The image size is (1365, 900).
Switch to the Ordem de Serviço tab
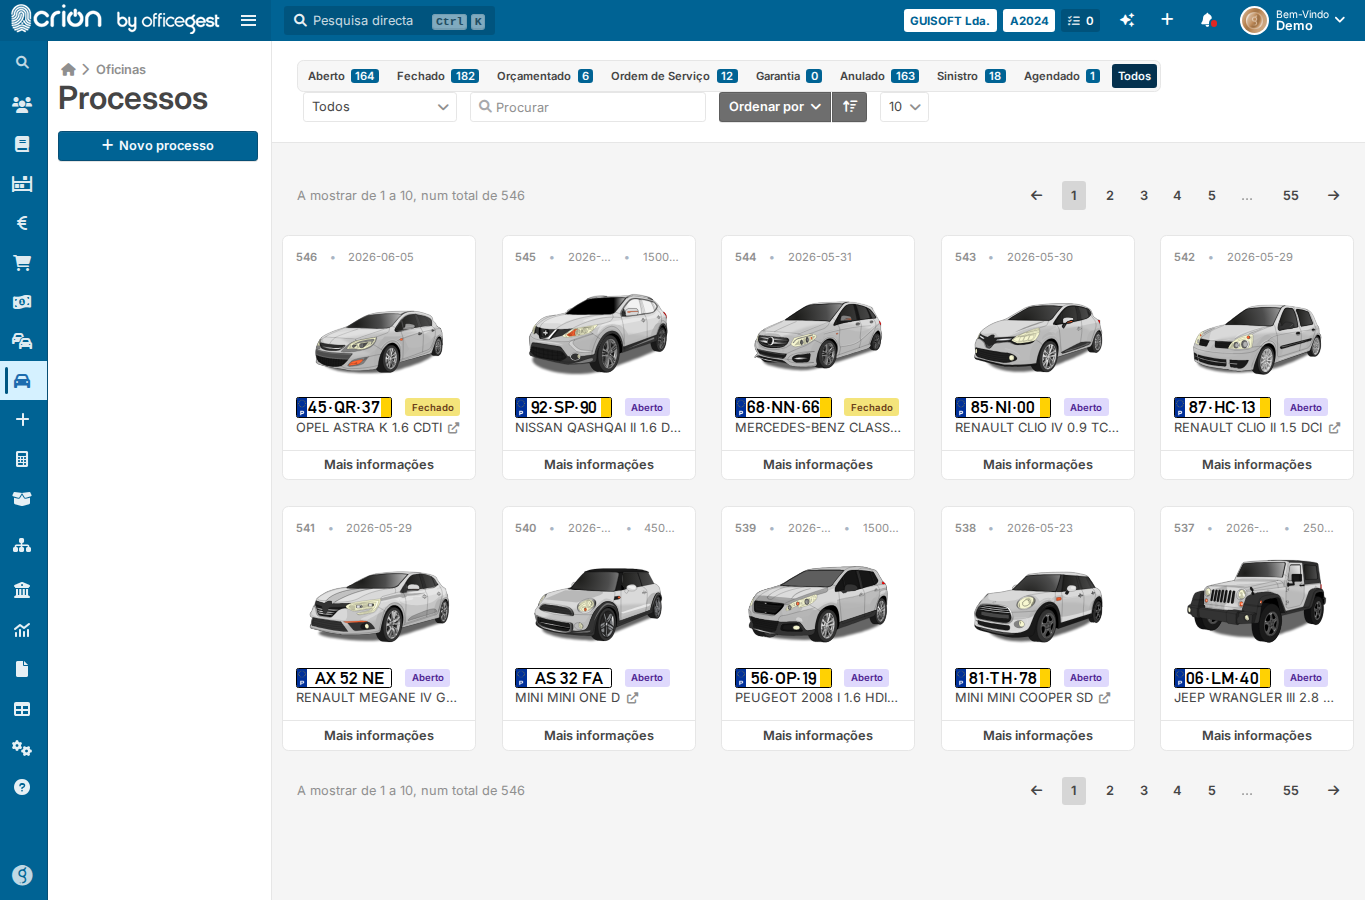(673, 76)
